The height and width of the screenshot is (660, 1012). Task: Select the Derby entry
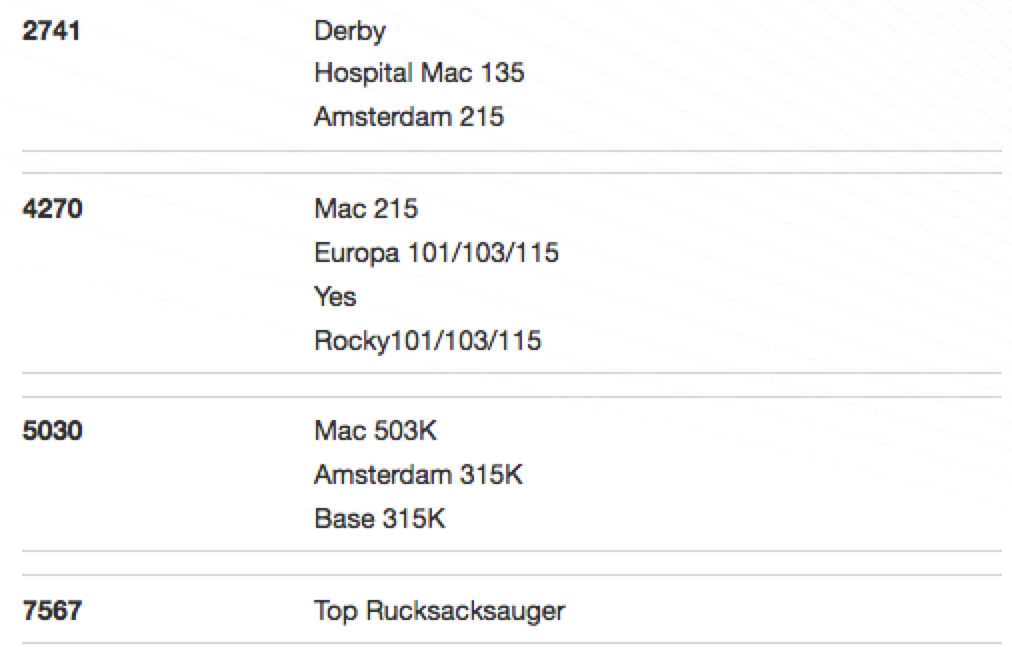pyautogui.click(x=350, y=32)
